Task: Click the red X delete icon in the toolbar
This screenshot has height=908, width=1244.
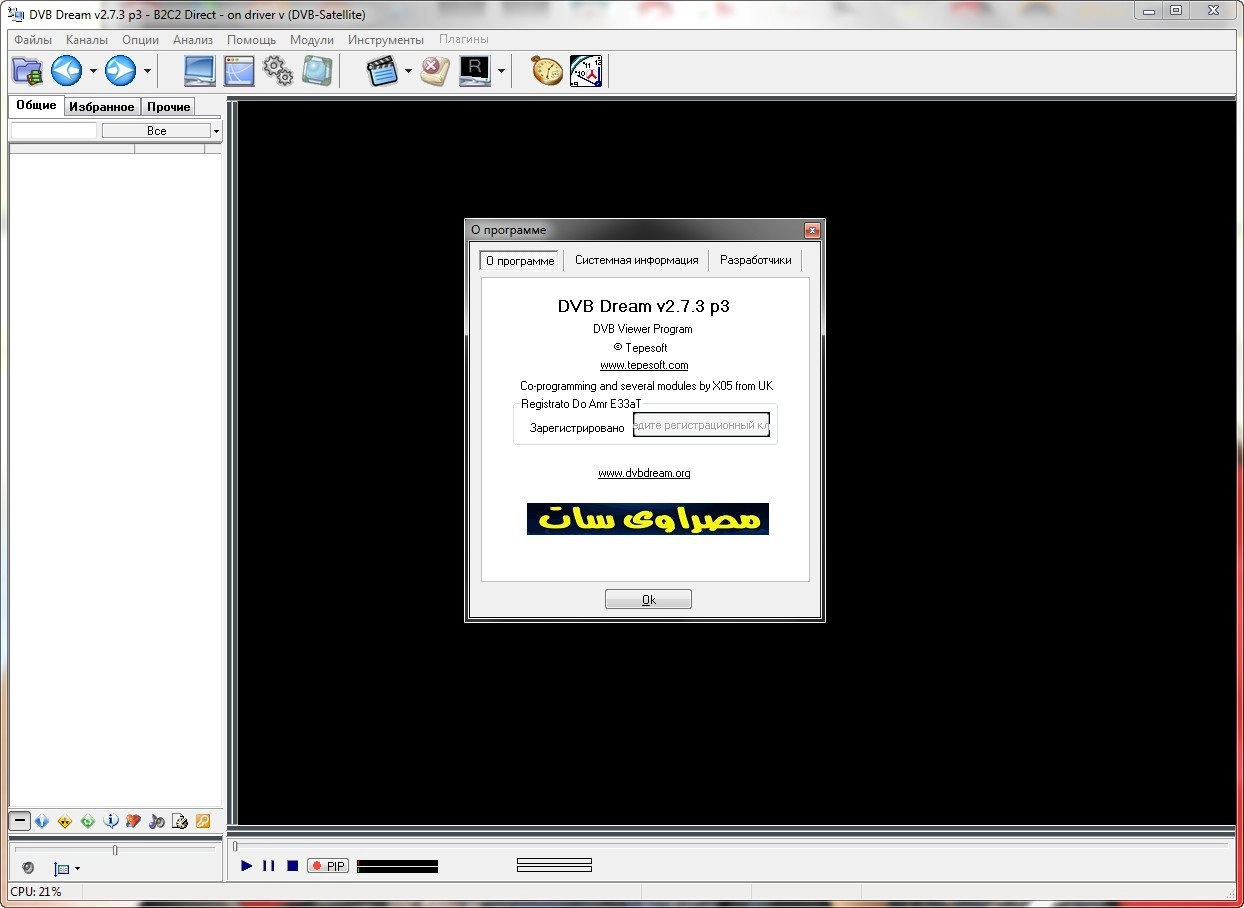Action: [435, 71]
